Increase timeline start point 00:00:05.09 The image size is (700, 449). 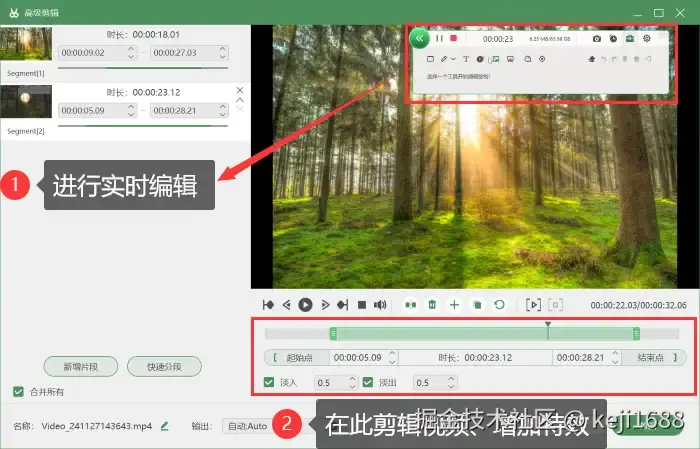(392, 353)
